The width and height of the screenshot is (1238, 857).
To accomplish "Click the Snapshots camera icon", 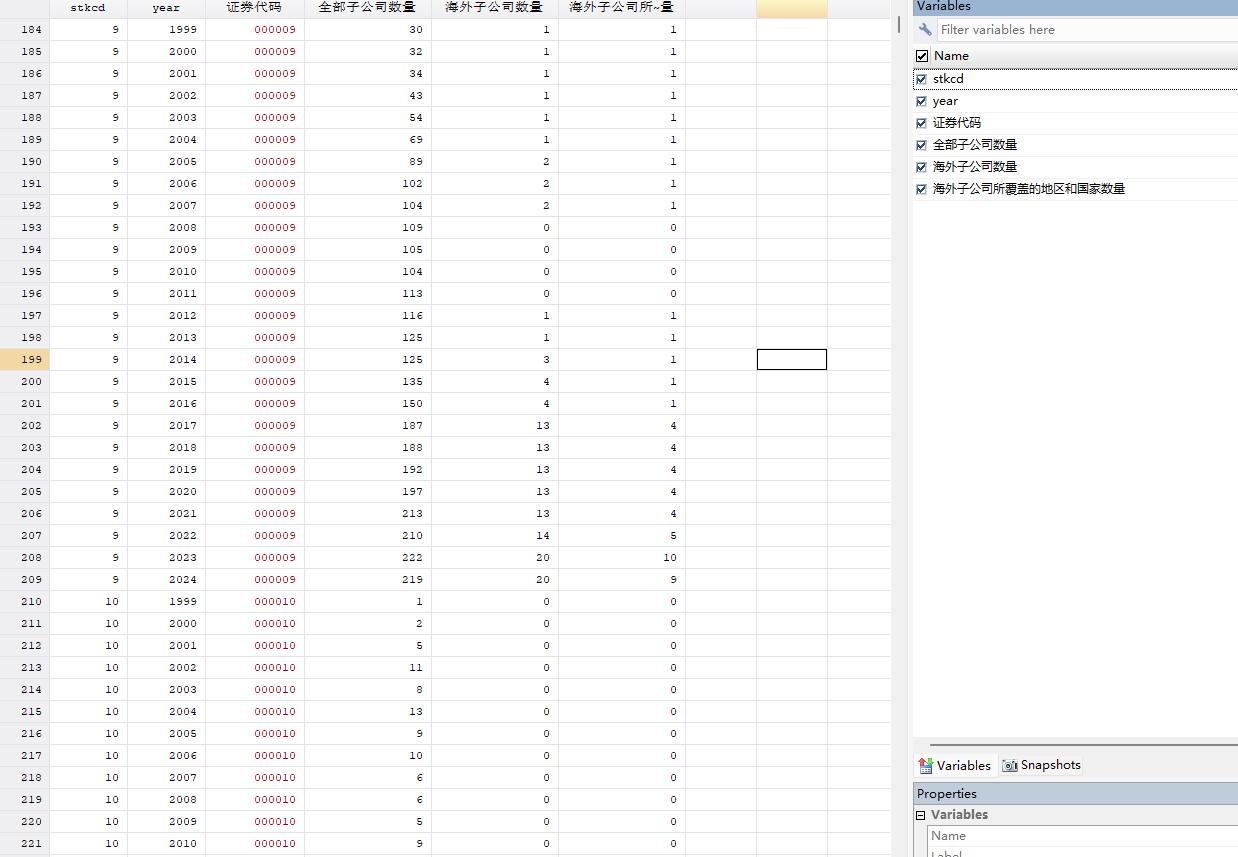I will click(1010, 765).
